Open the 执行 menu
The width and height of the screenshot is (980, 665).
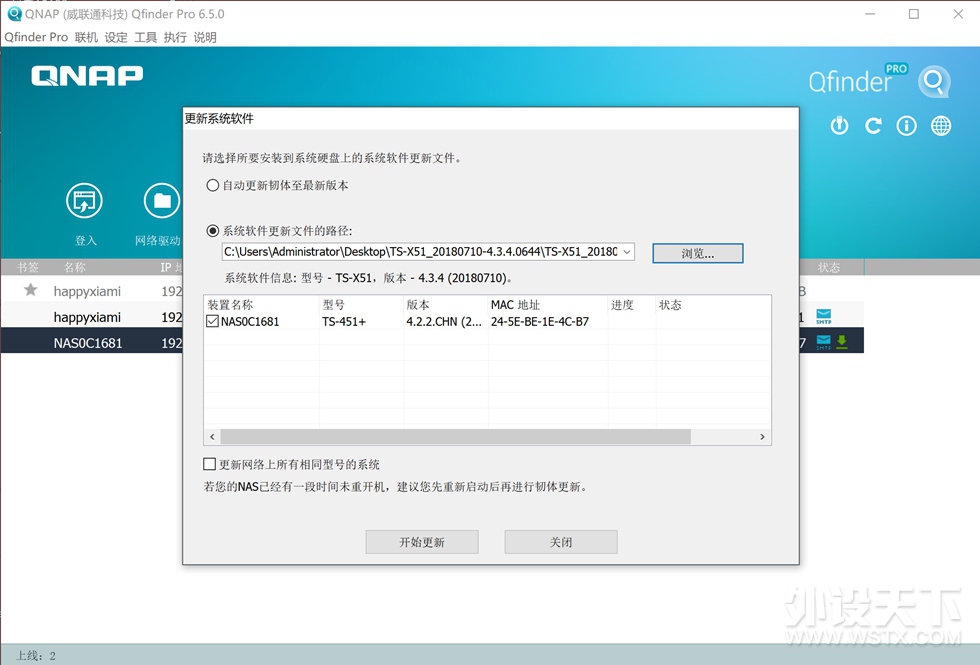click(x=175, y=37)
